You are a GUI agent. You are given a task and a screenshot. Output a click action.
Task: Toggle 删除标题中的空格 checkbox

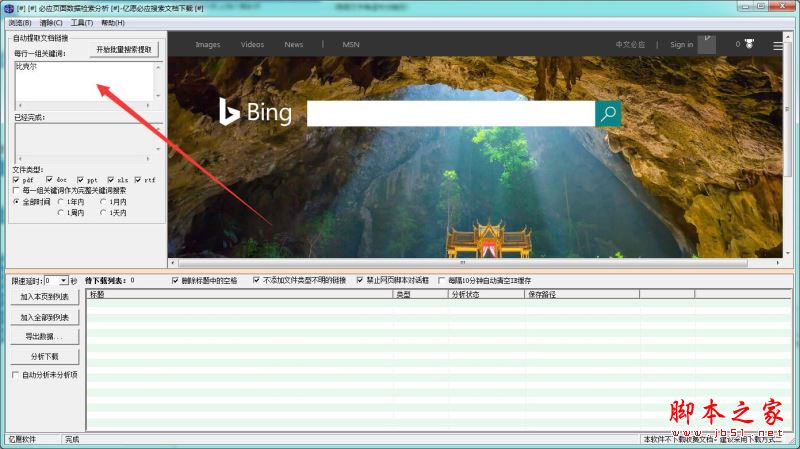(175, 281)
